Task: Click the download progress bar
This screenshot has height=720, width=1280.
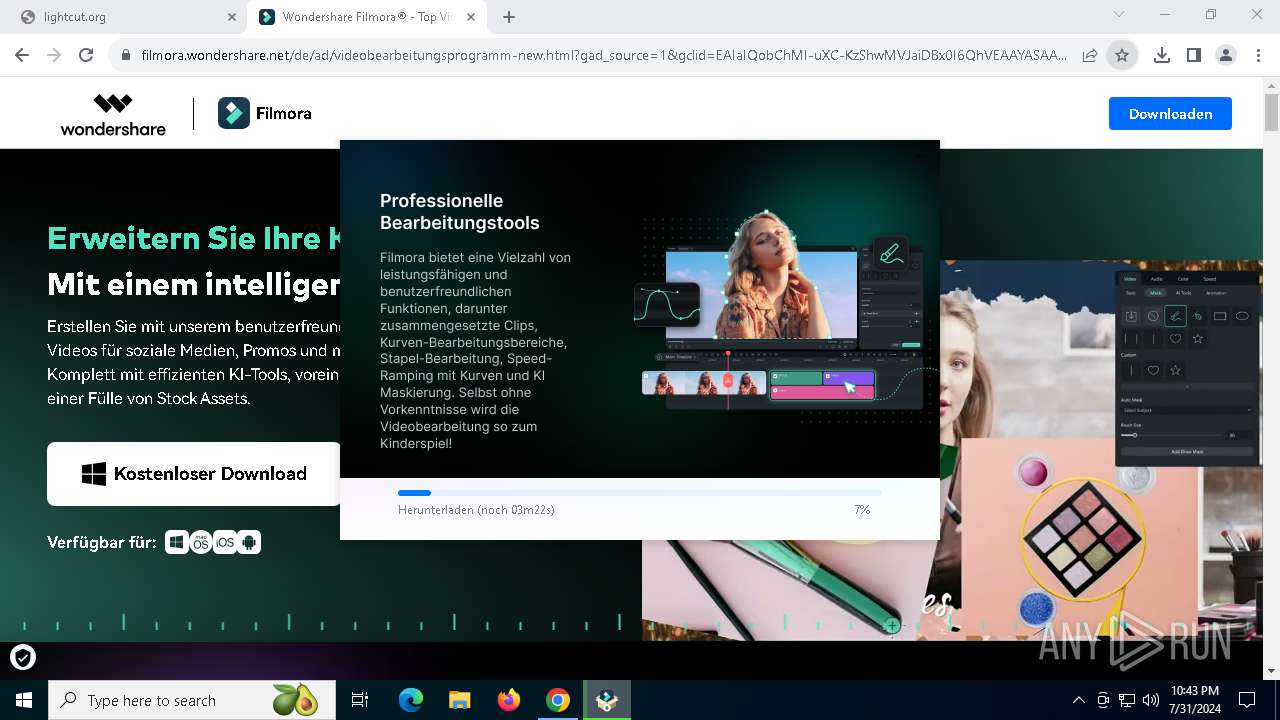Action: coord(640,493)
